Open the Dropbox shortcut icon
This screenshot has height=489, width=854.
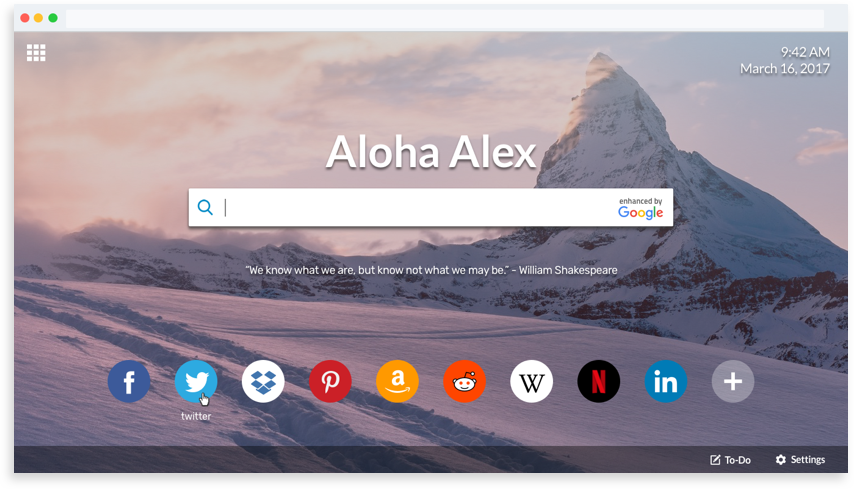click(x=263, y=381)
